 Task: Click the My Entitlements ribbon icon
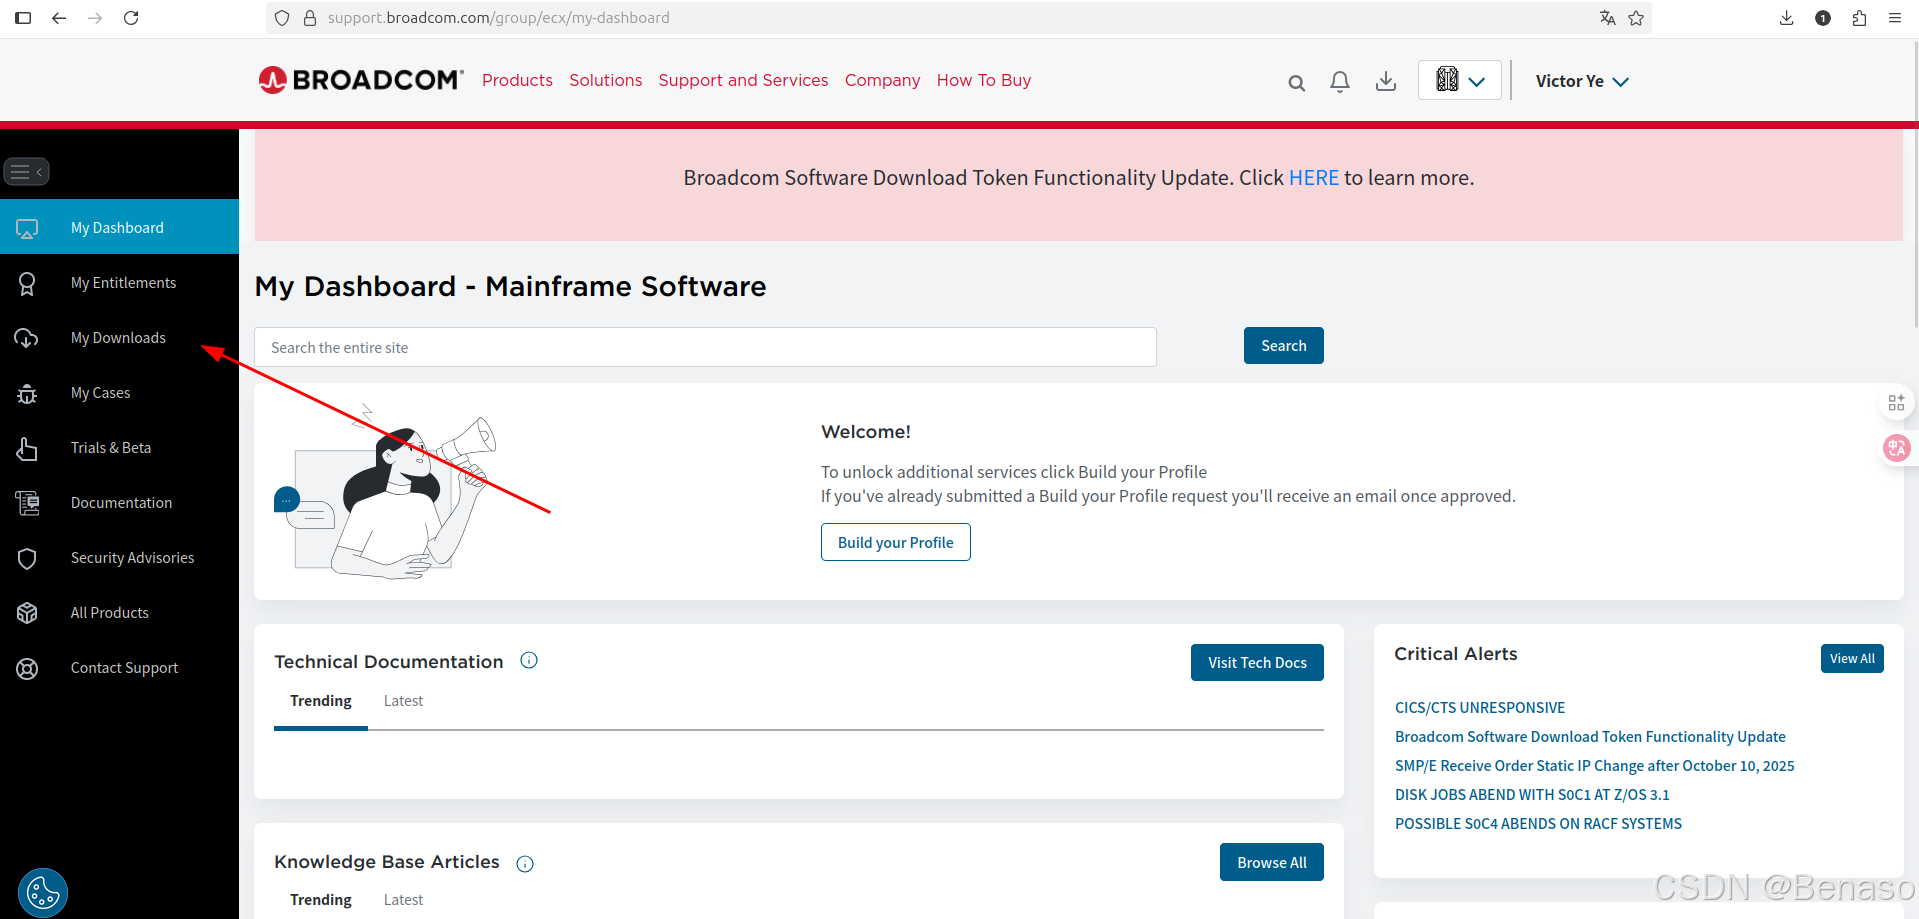27,284
